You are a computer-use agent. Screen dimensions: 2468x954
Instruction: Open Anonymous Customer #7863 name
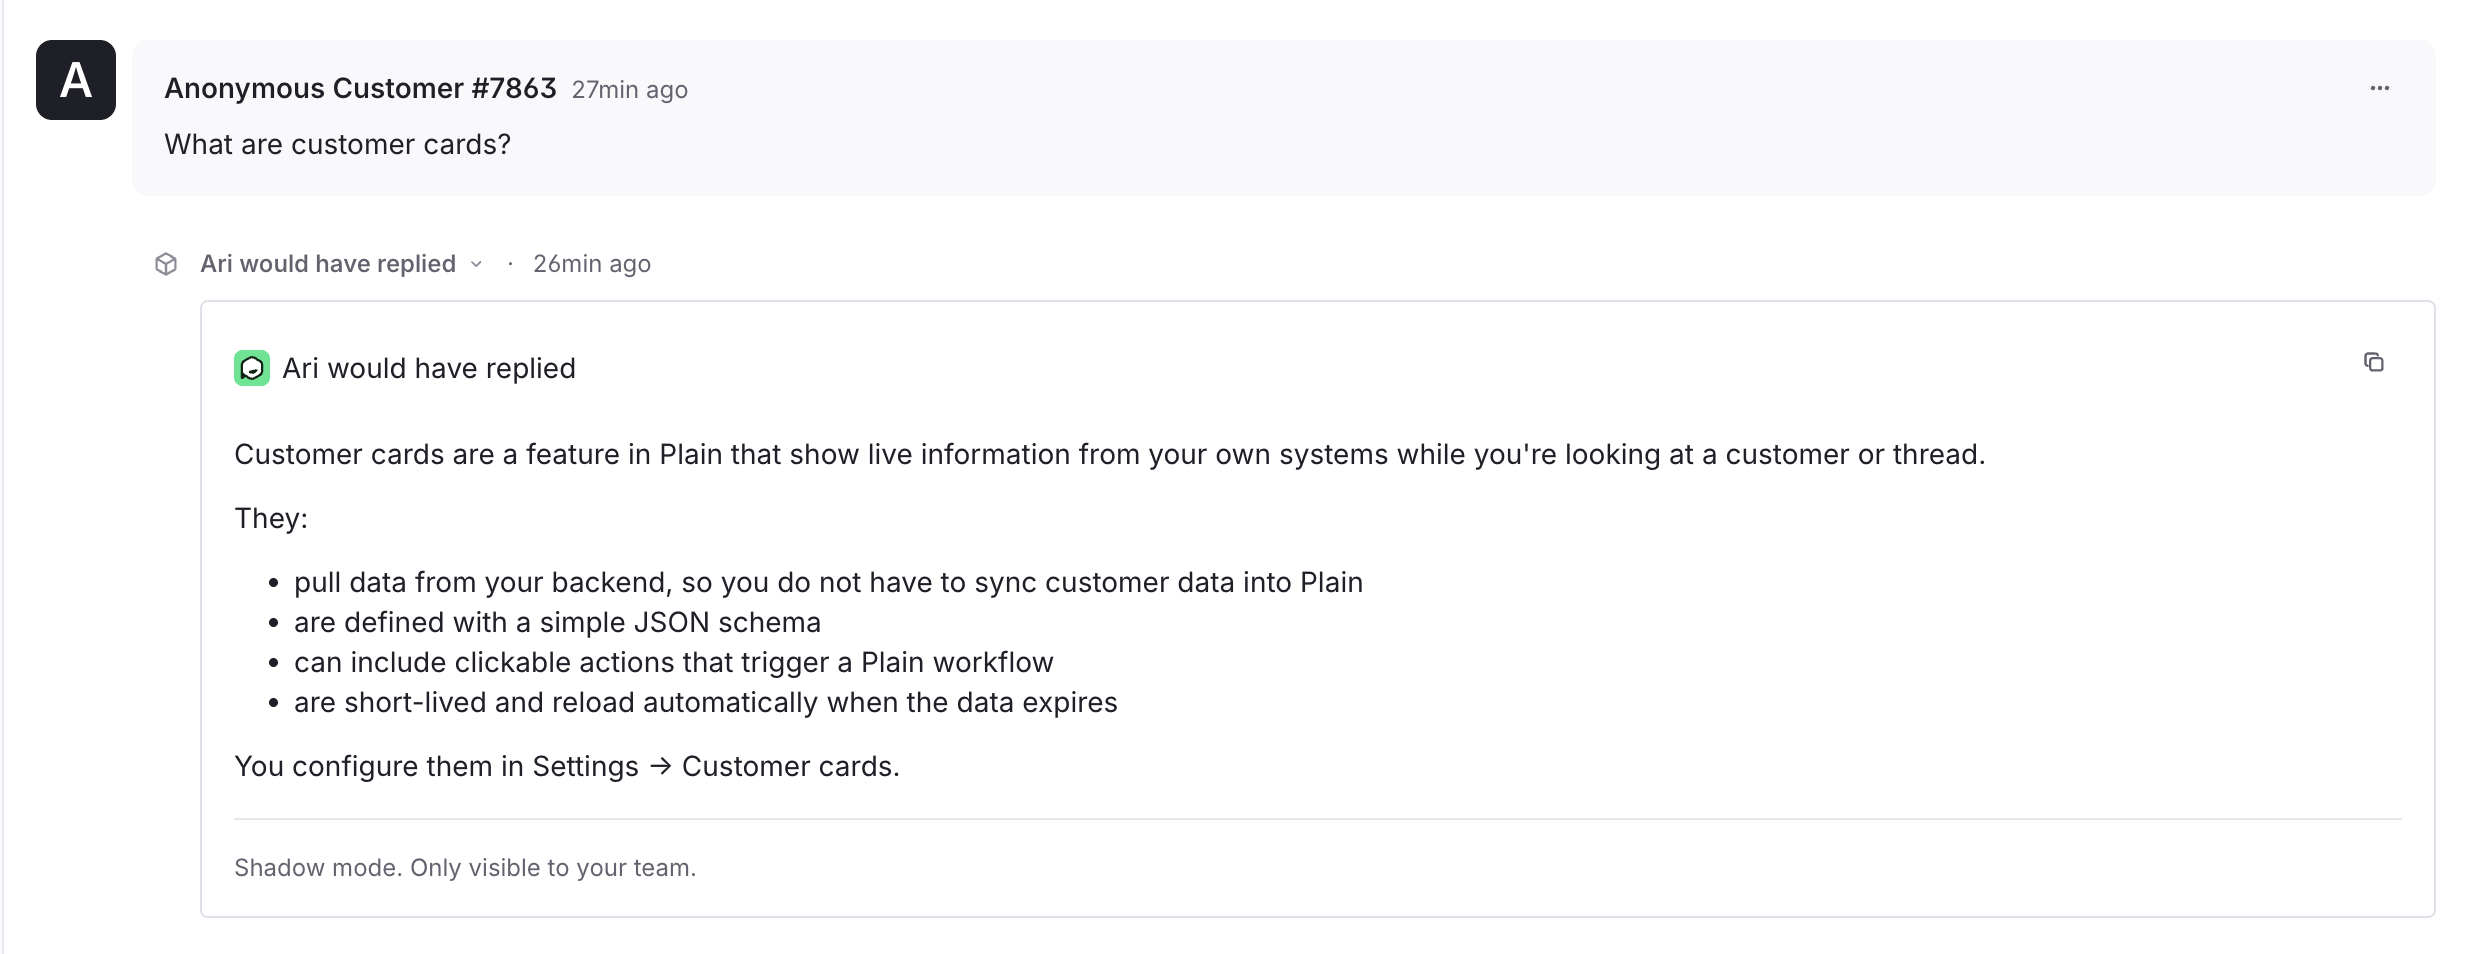click(x=360, y=88)
